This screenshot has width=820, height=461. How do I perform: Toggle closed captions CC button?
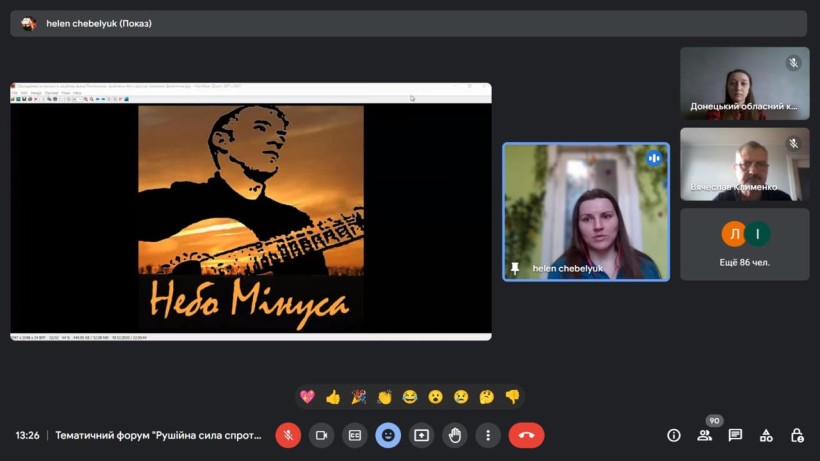click(x=355, y=435)
